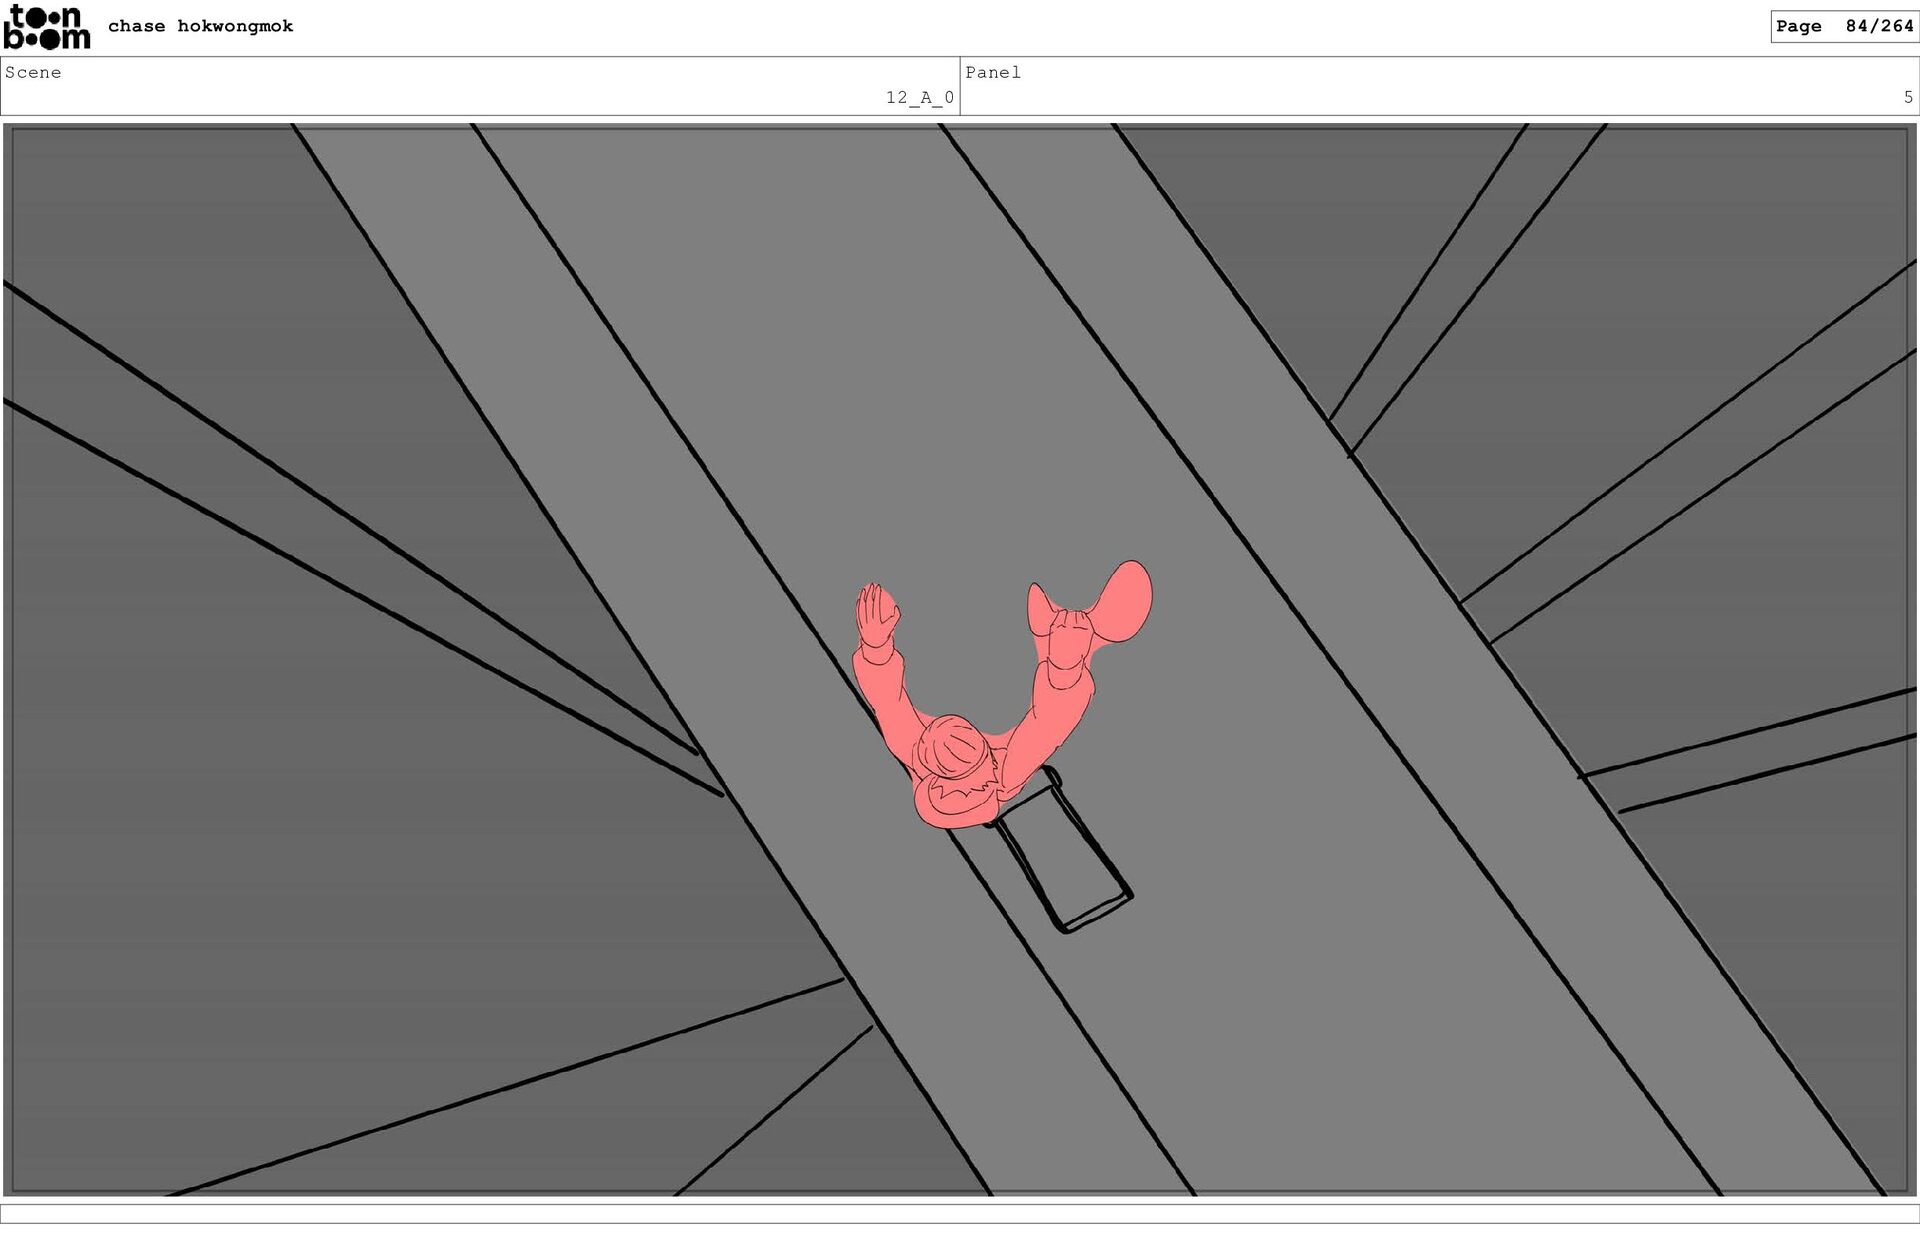Click the project title chase hokwongmok
This screenshot has width=1920, height=1242.
[200, 26]
